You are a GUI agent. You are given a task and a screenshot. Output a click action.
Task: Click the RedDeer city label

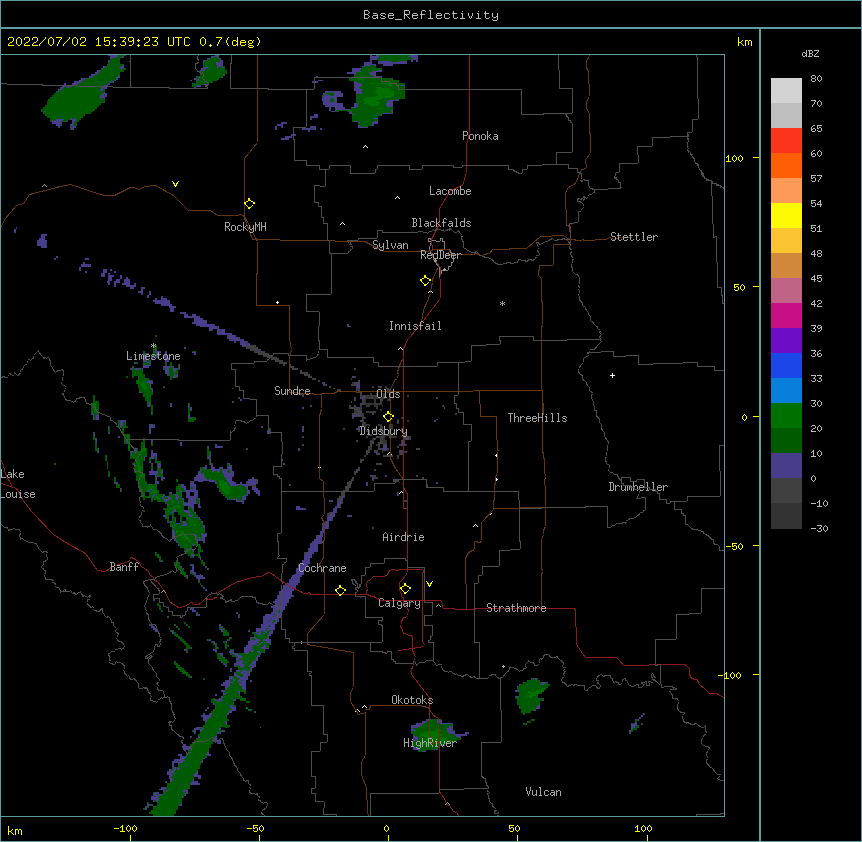[440, 255]
